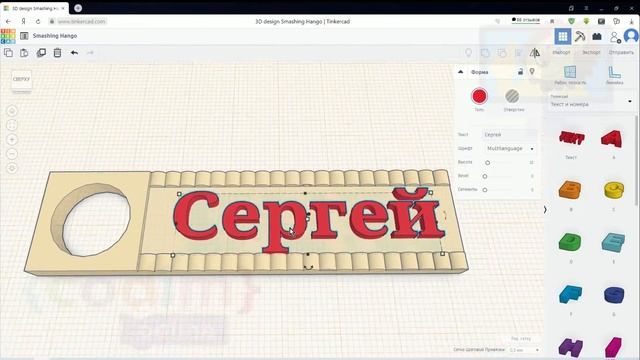Collapse the shapes panel with the side chevron
The width and height of the screenshot is (640, 360).
coord(545,210)
